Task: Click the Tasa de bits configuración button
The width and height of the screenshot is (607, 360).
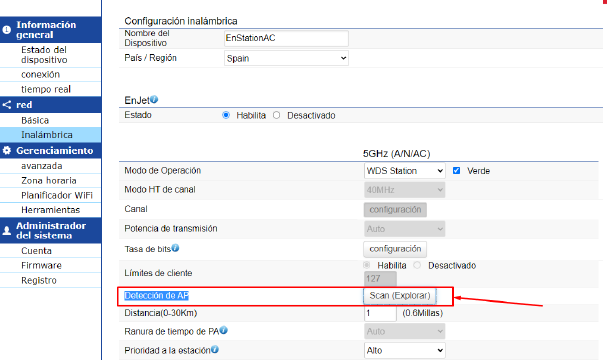Action: pos(395,249)
